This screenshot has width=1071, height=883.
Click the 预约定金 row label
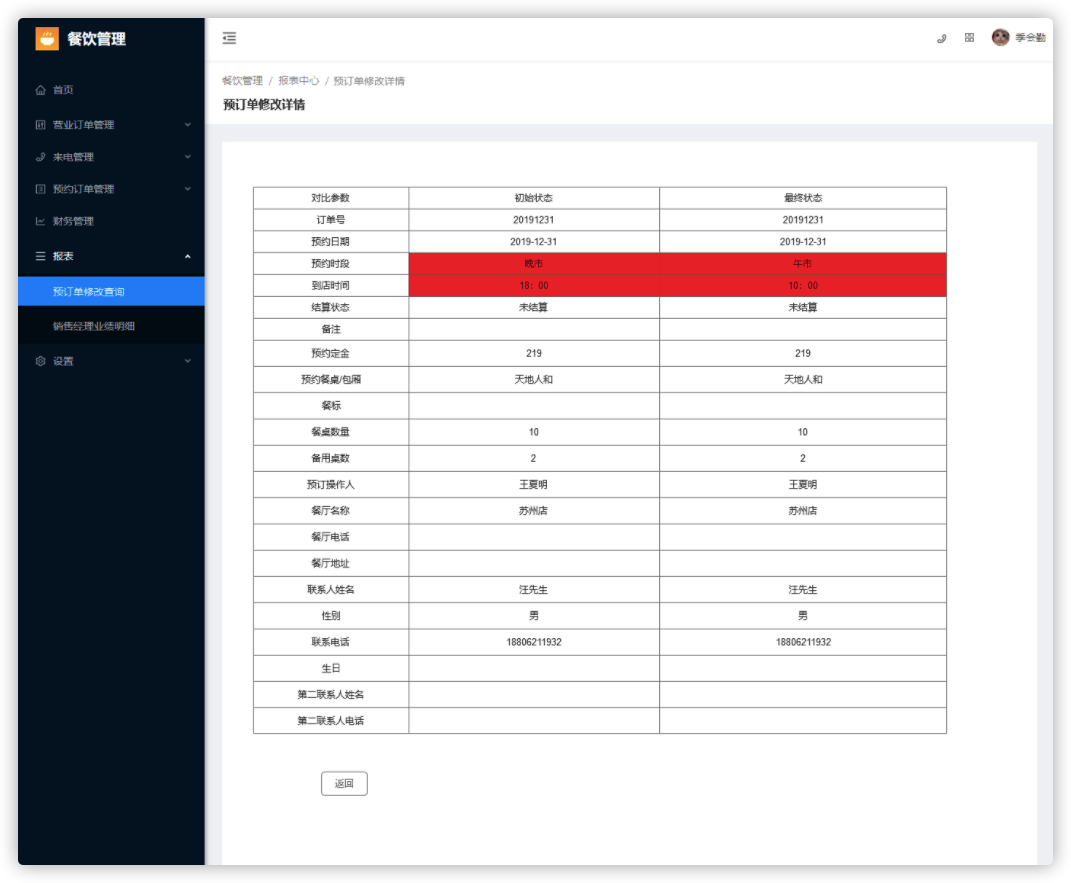point(331,353)
